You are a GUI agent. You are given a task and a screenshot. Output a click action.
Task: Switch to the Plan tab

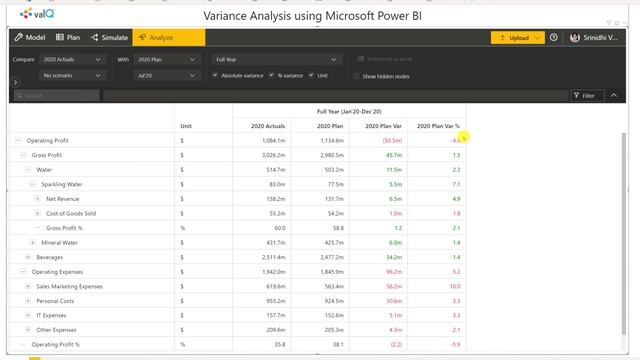pos(68,38)
